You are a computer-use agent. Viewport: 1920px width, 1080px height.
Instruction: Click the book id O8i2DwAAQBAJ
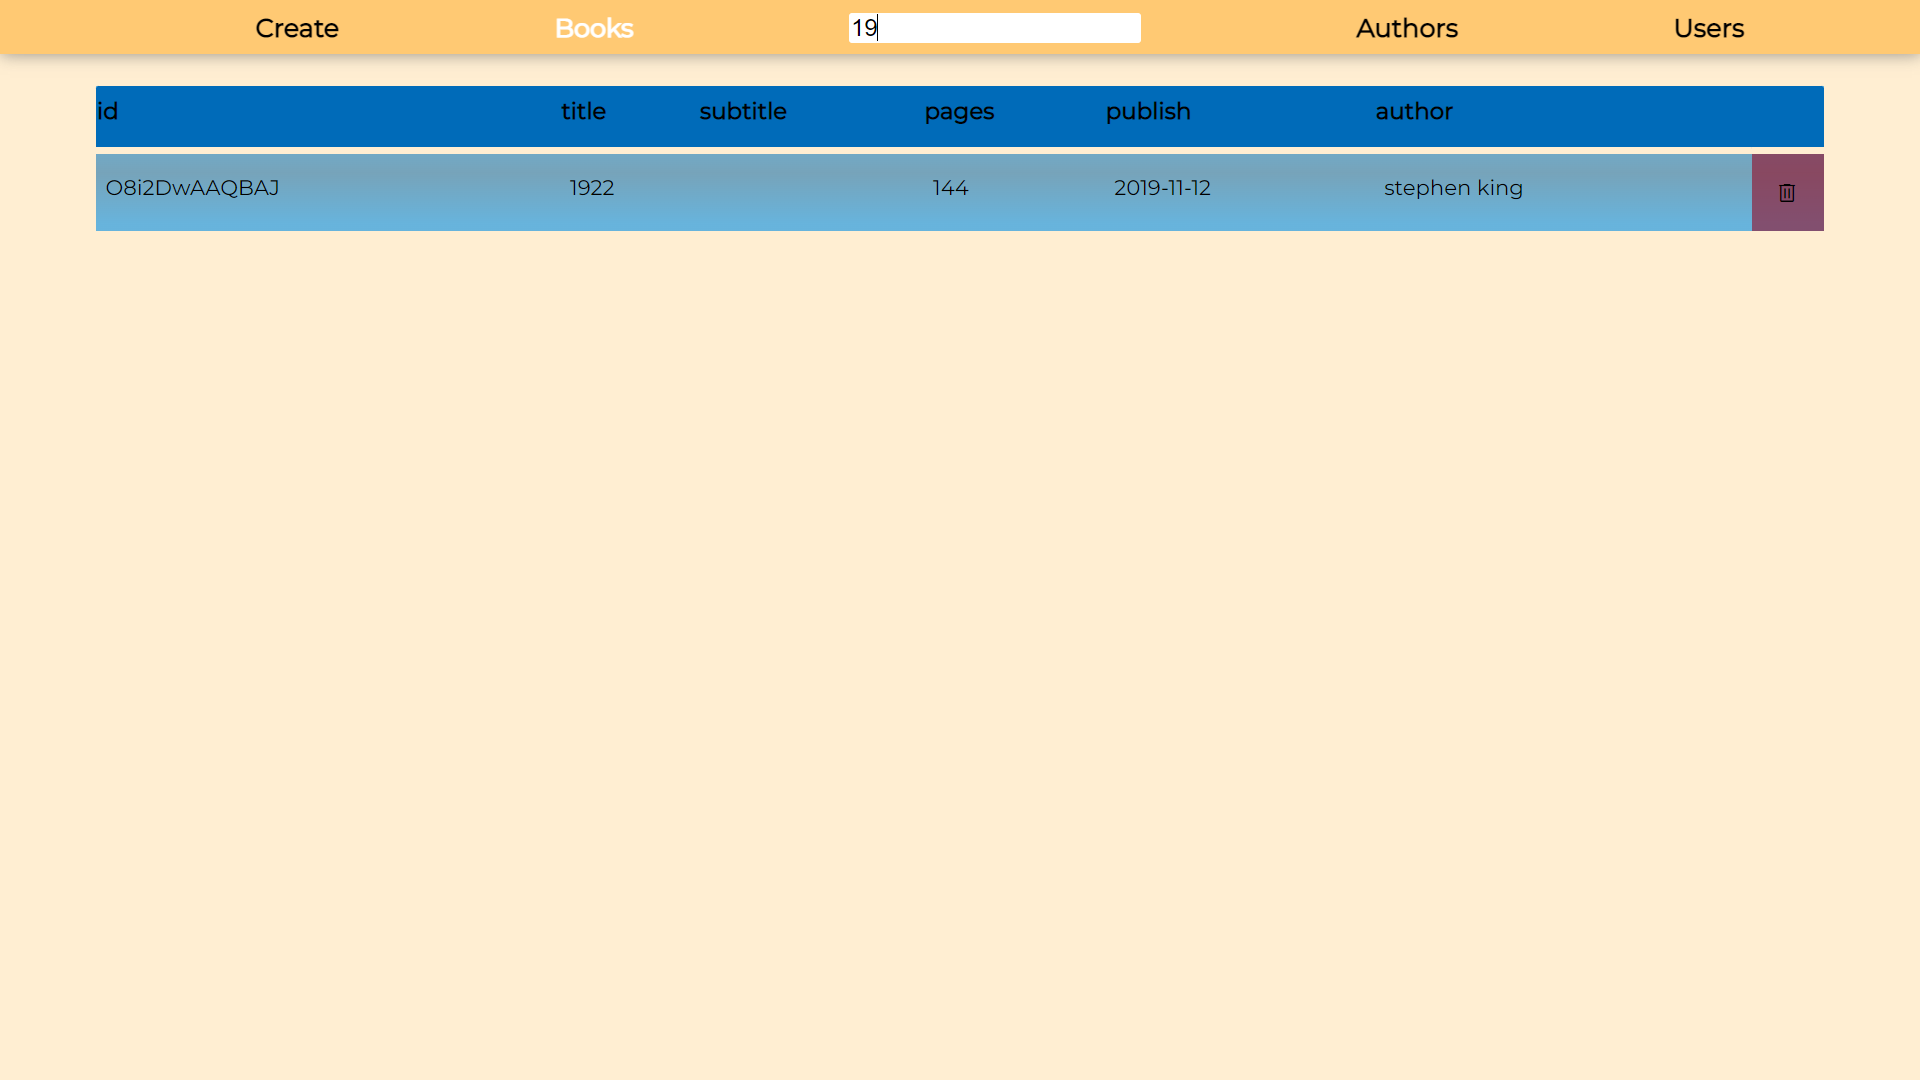pyautogui.click(x=192, y=188)
